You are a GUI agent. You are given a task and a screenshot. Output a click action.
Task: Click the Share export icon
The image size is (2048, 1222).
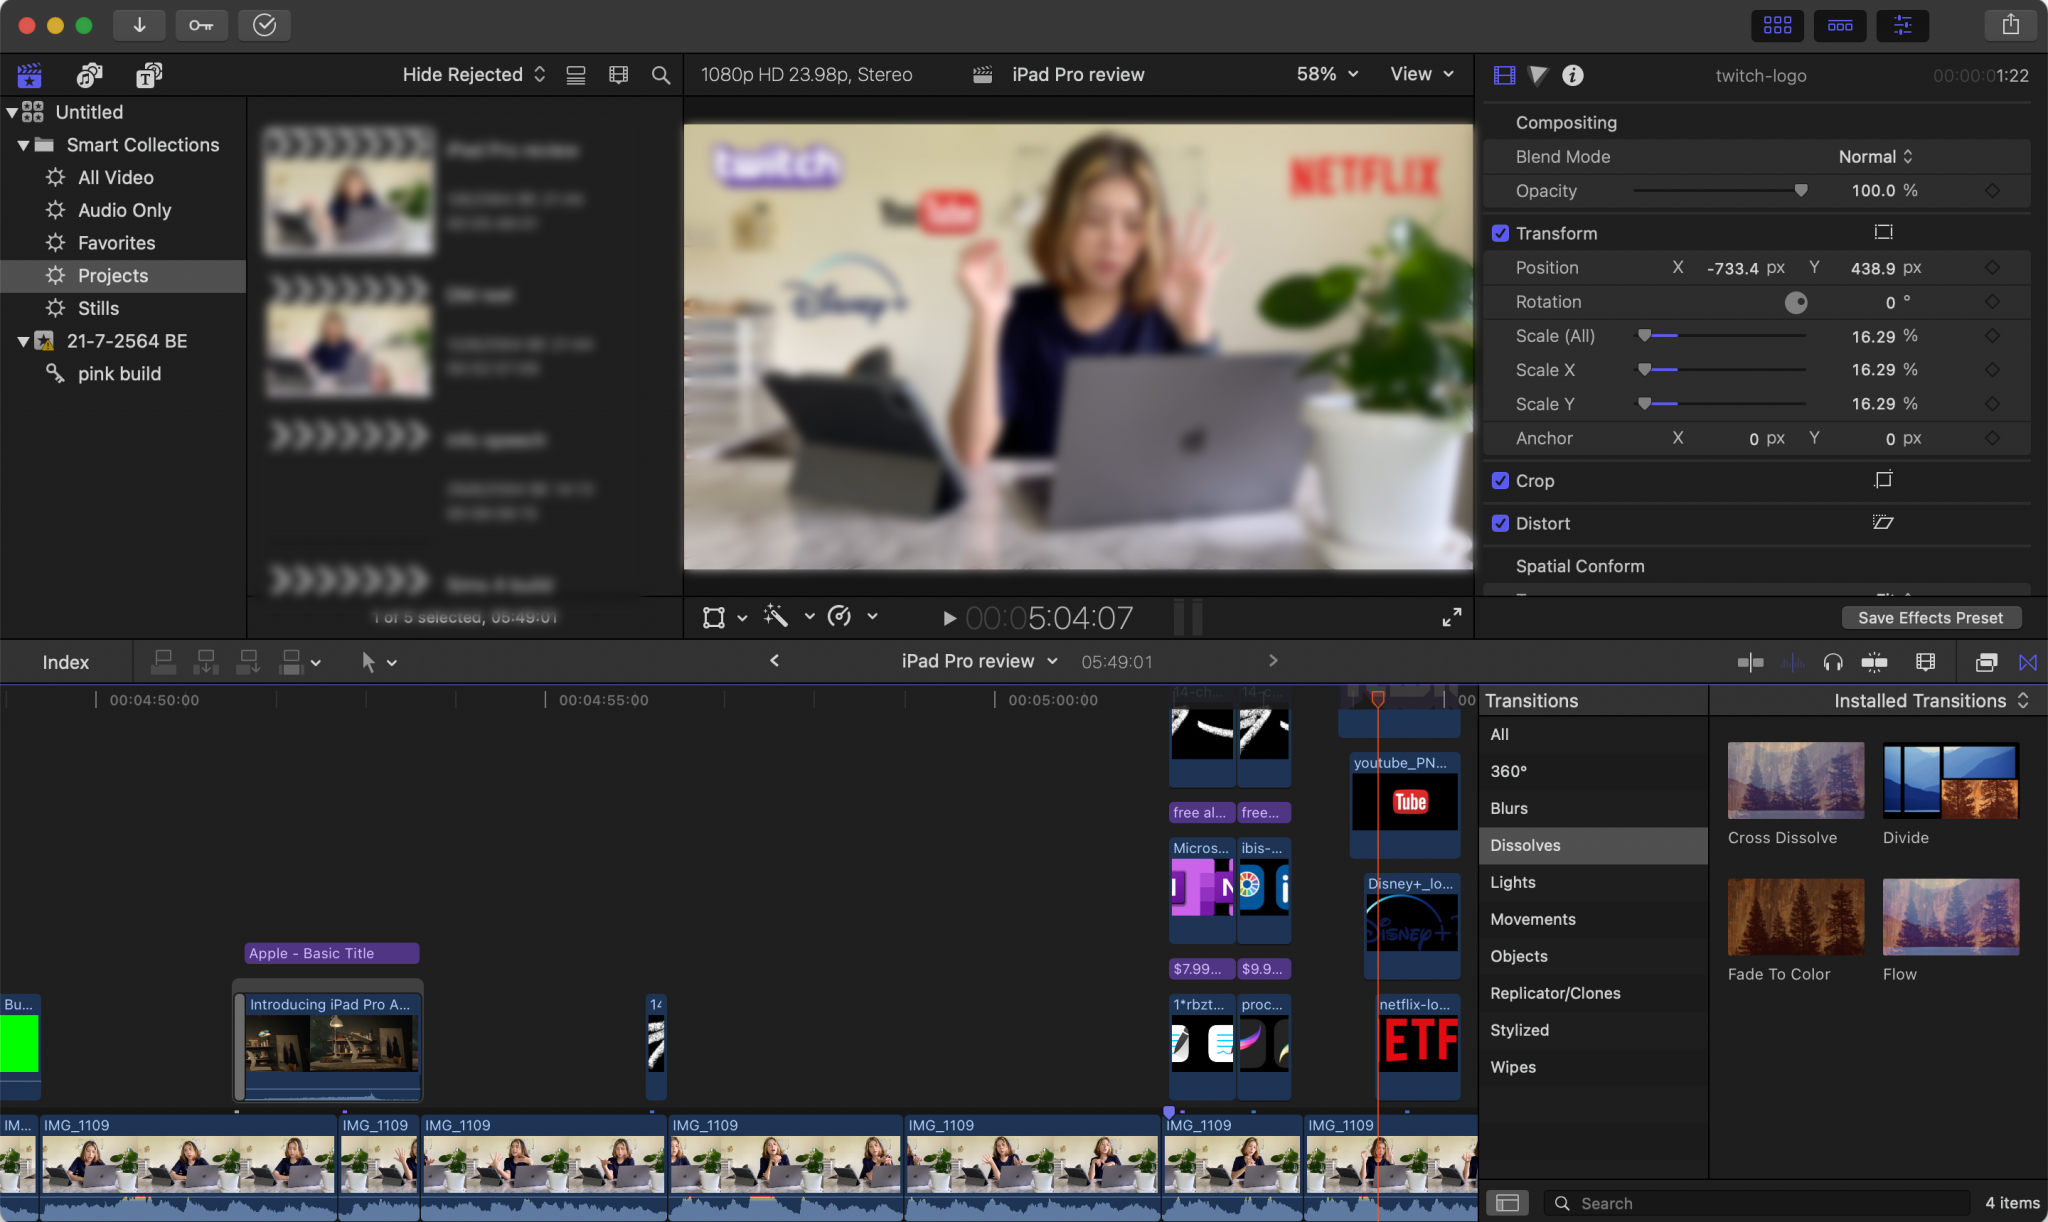2010,25
